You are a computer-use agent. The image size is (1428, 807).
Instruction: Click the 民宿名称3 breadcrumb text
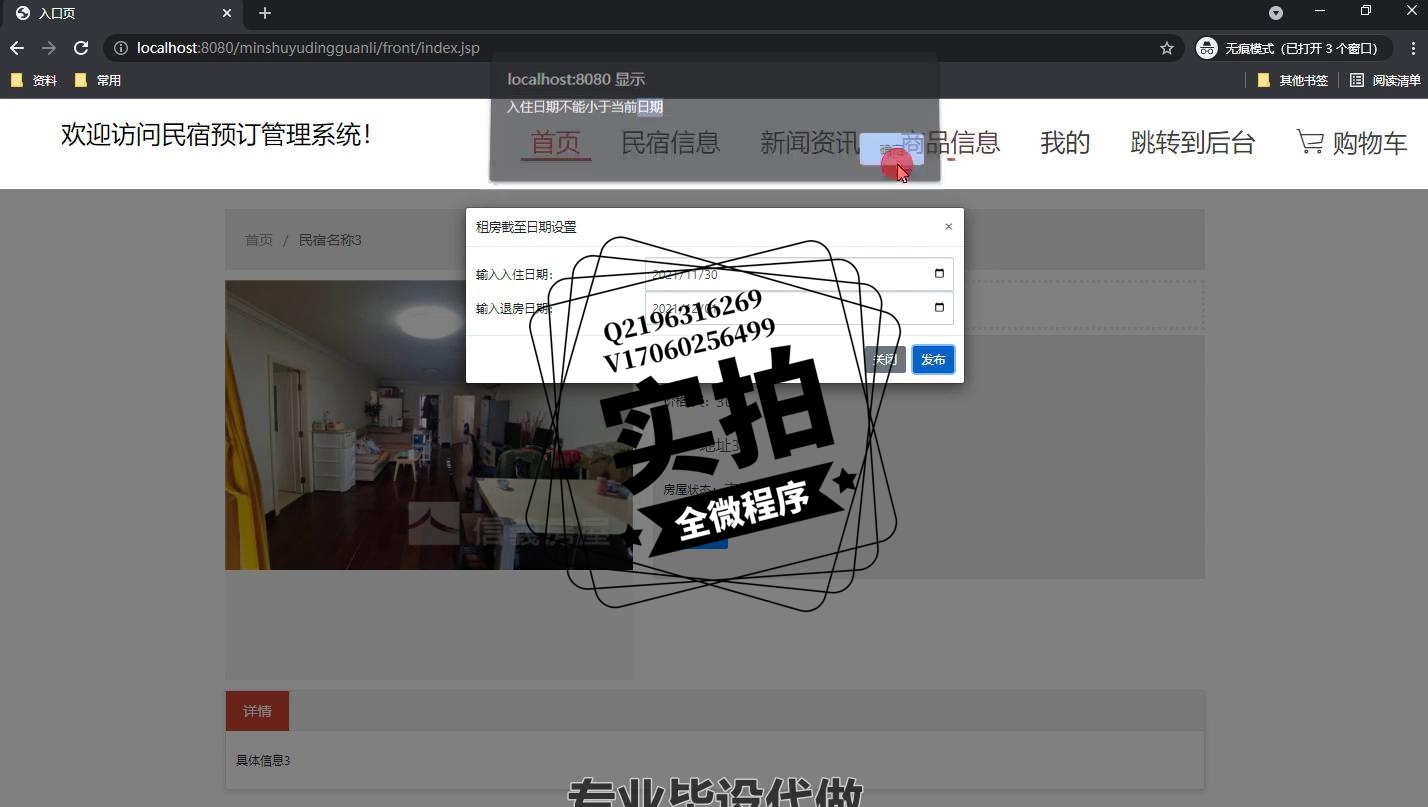(x=330, y=240)
